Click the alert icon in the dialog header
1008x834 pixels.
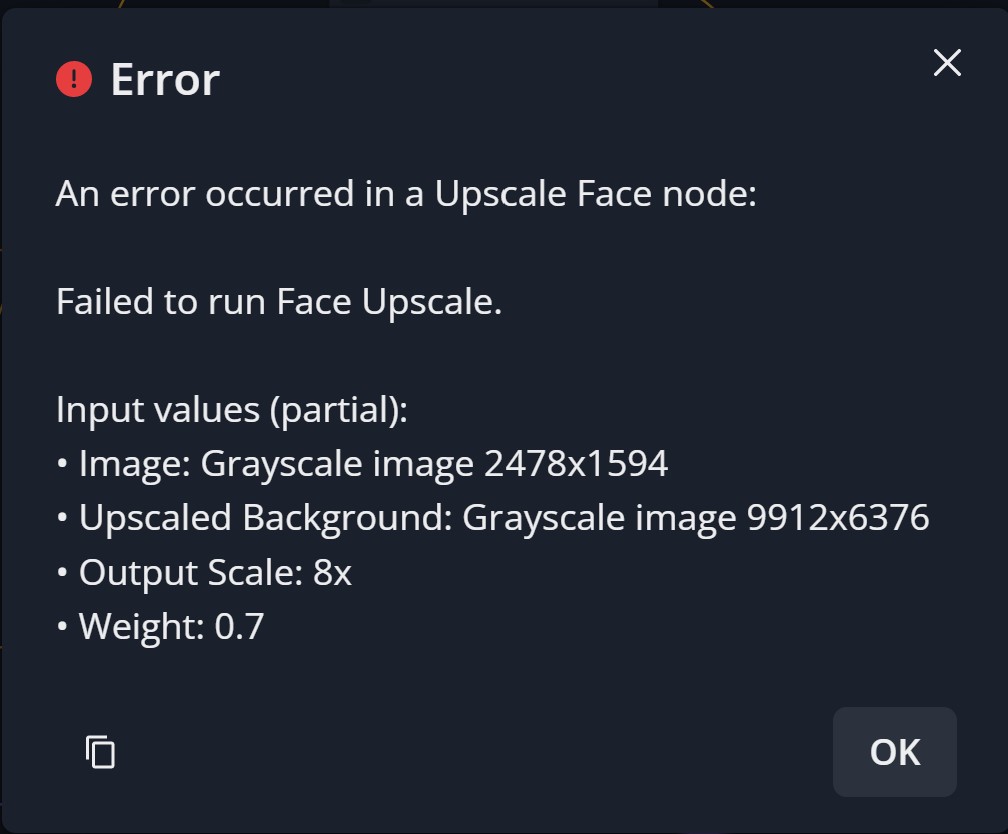pyautogui.click(x=74, y=78)
